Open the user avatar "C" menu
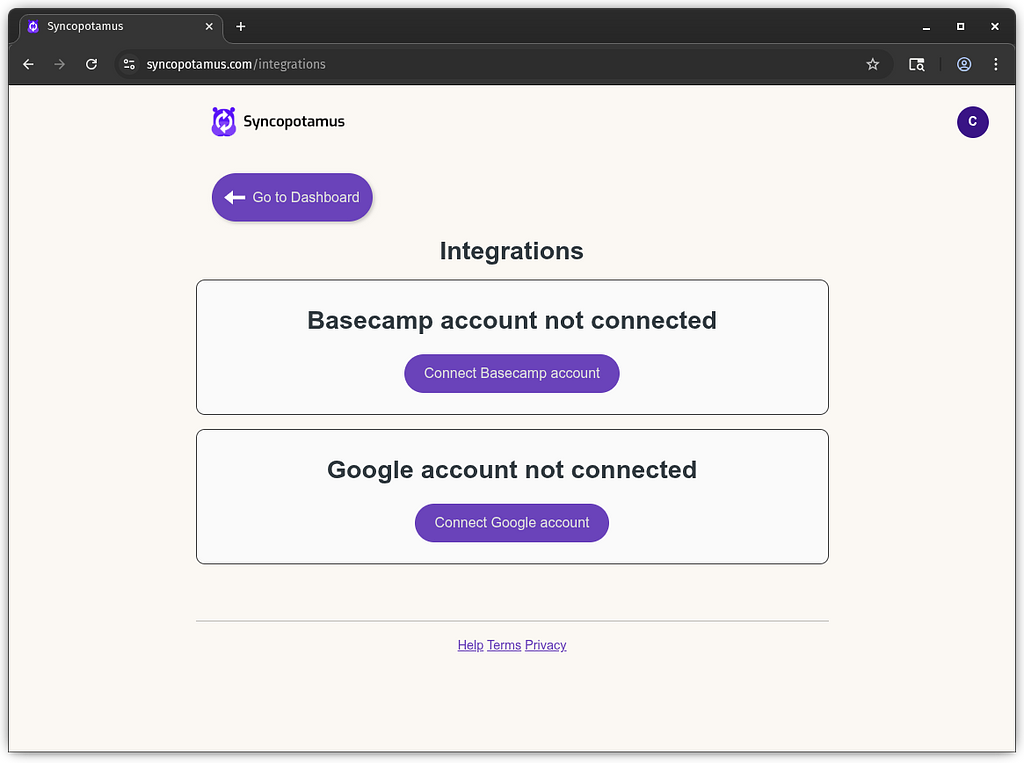 click(972, 122)
